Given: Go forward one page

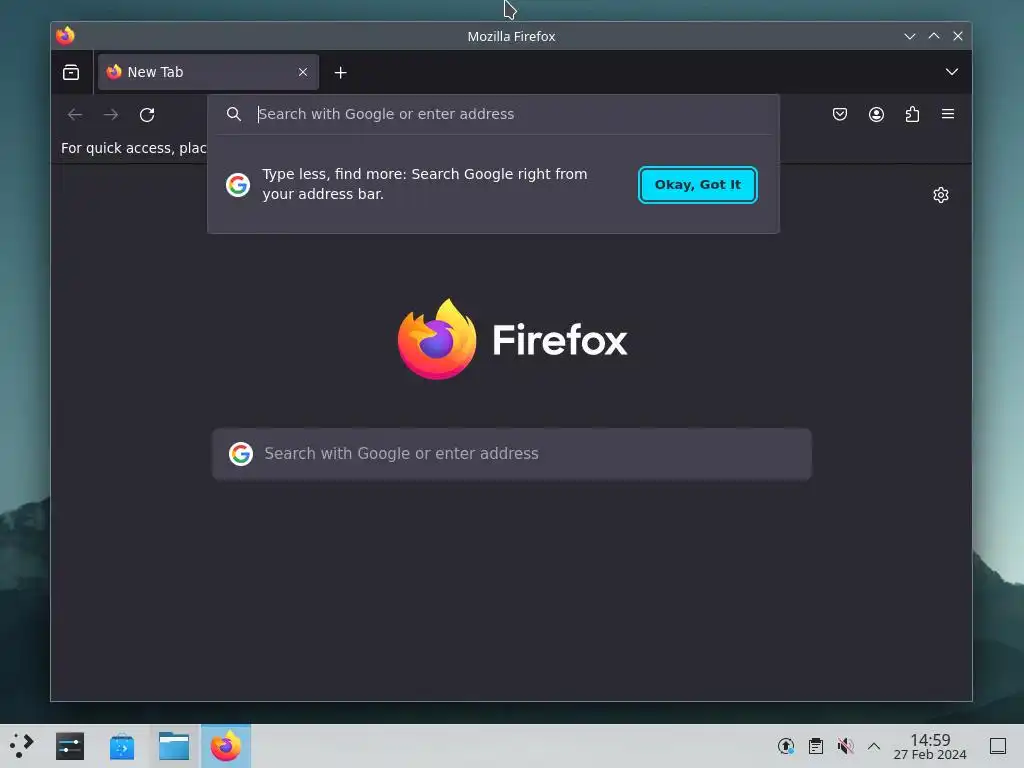Looking at the screenshot, I should tap(111, 115).
